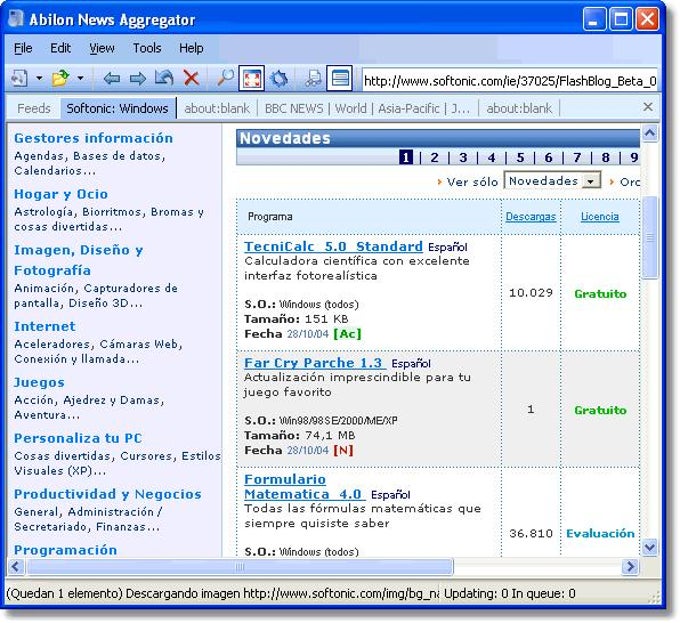Switch to the BBC NEWS World tab
This screenshot has height=623, width=680.
click(367, 108)
